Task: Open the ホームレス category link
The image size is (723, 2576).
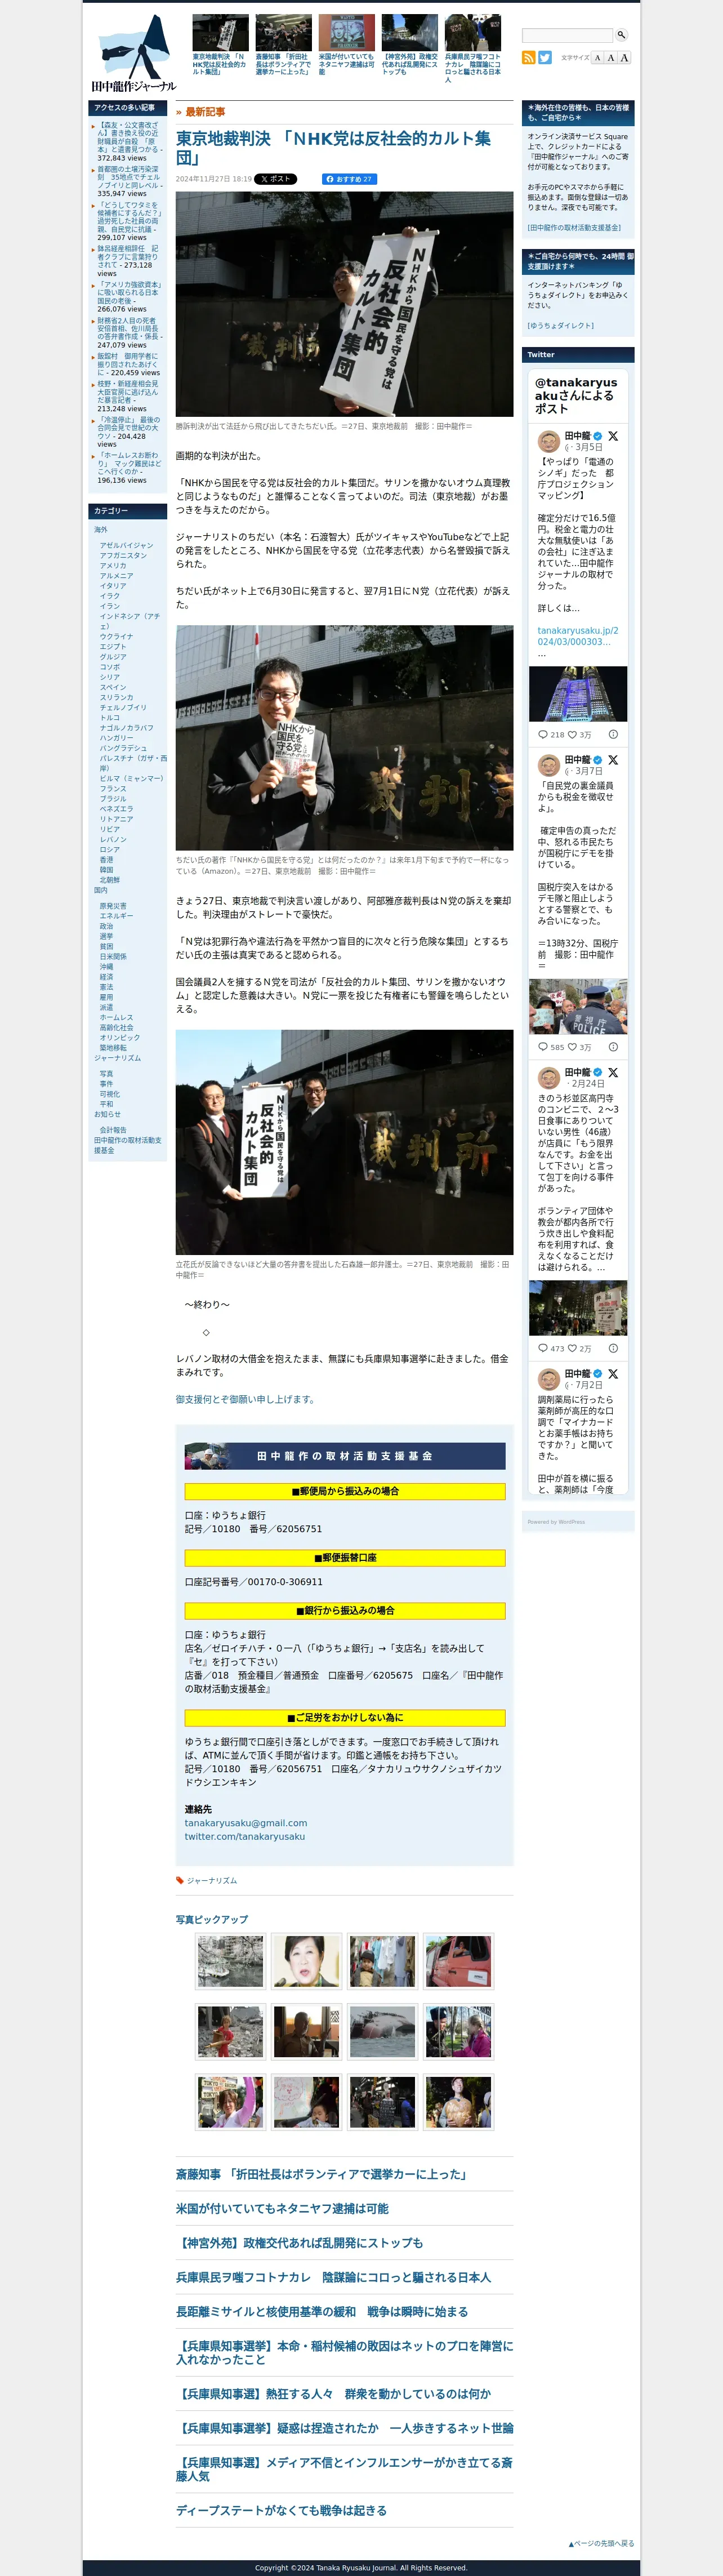Action: click(x=116, y=1018)
